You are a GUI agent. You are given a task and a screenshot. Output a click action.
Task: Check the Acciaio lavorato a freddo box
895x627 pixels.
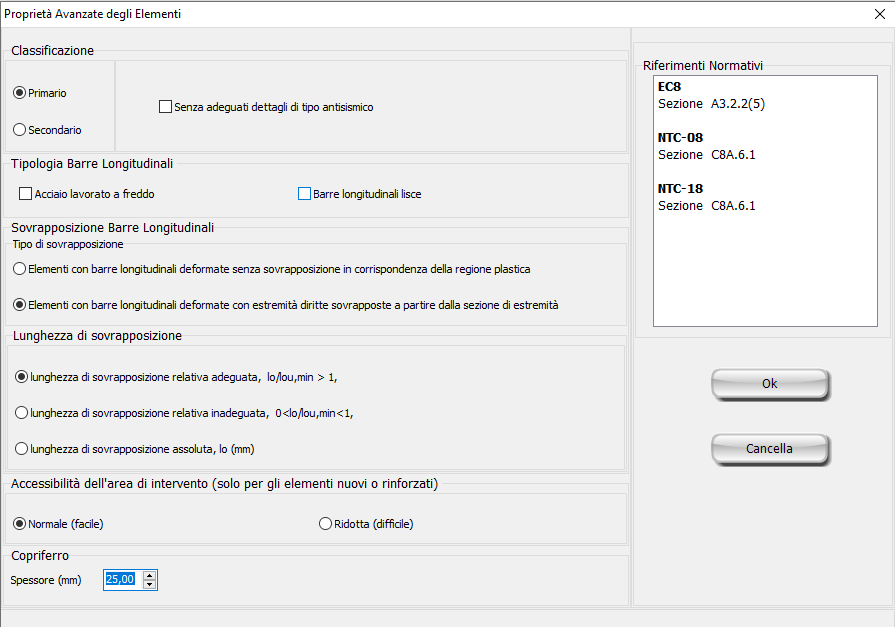pyautogui.click(x=26, y=194)
